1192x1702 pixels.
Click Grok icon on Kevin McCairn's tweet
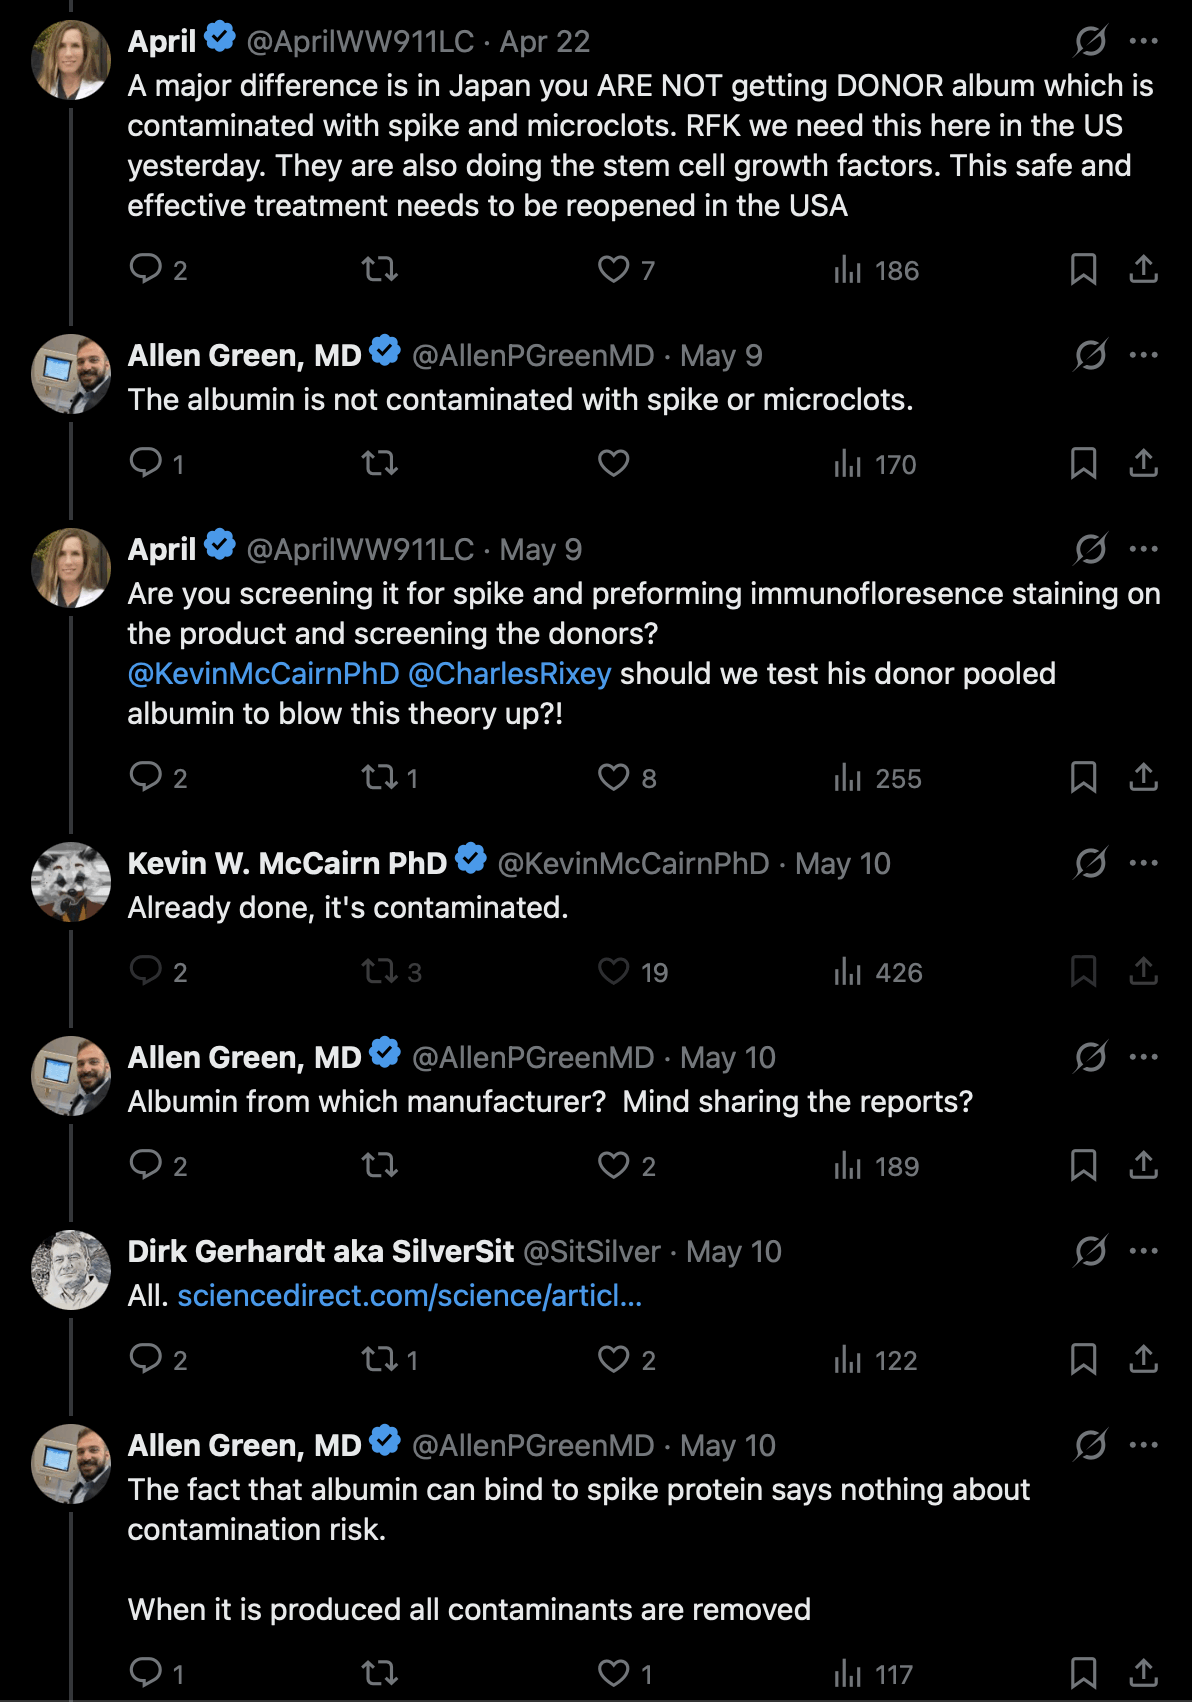tap(1090, 863)
